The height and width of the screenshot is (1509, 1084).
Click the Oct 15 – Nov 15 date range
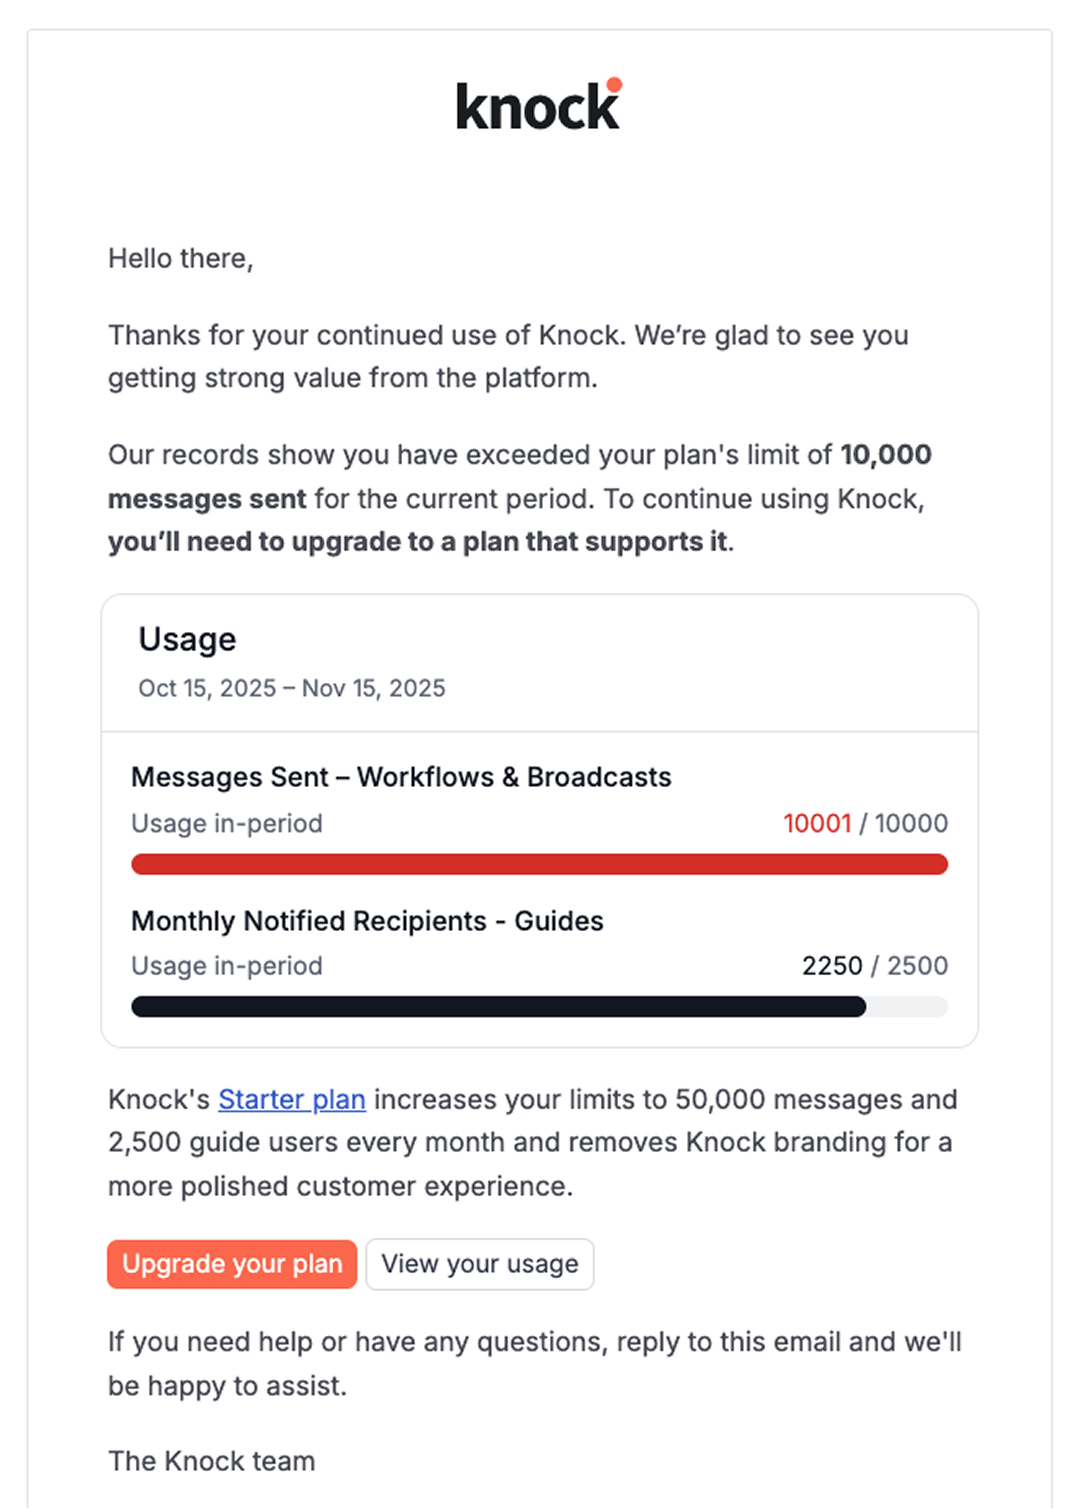(290, 688)
